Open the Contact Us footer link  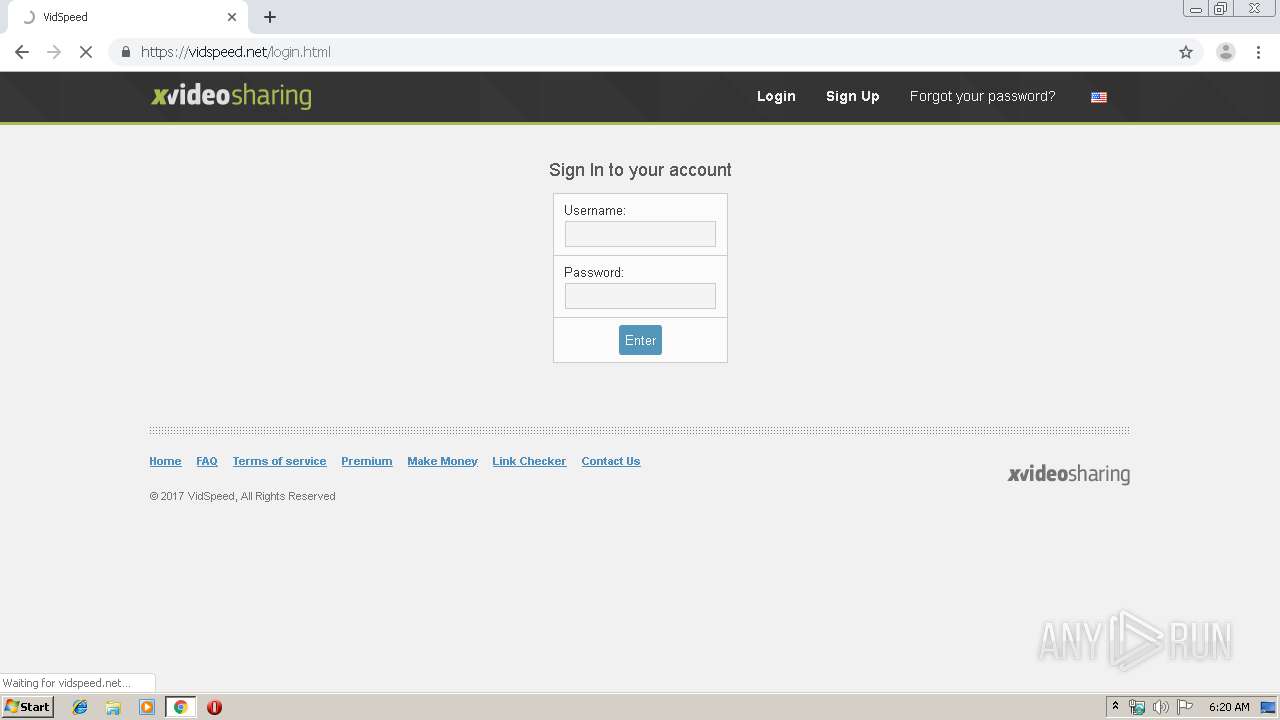(x=610, y=461)
